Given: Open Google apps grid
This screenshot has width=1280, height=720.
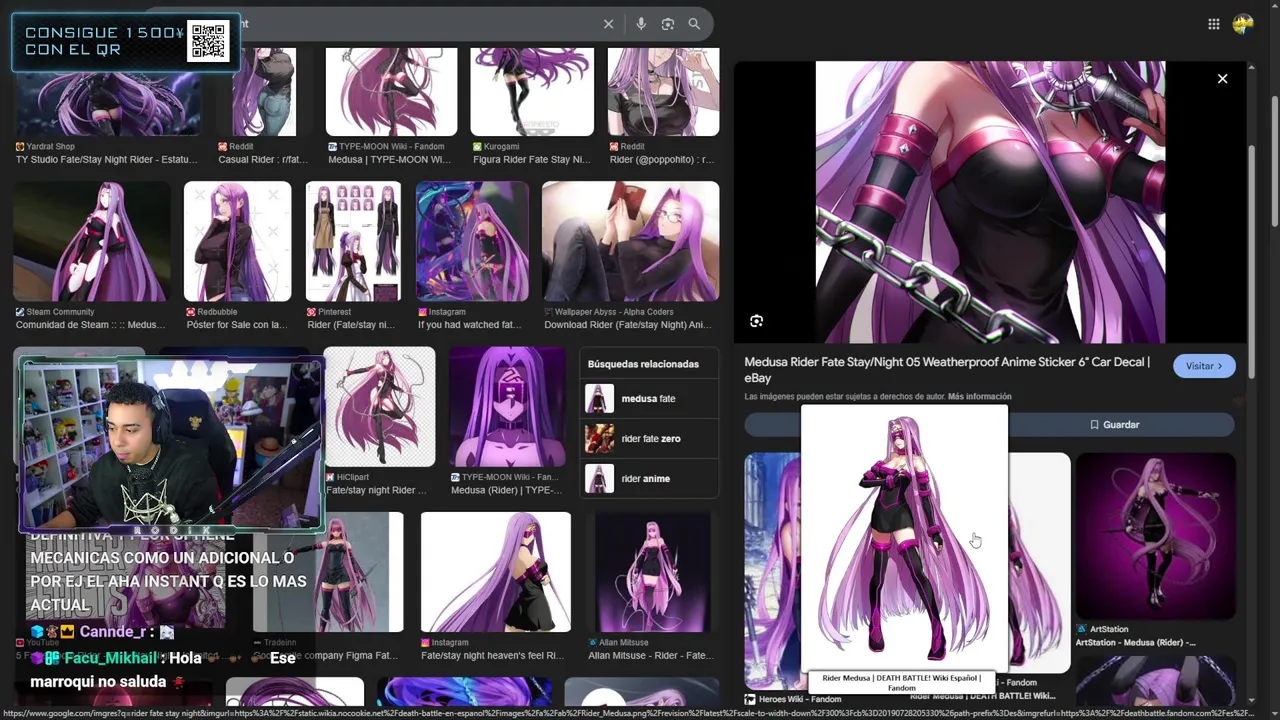Looking at the screenshot, I should coord(1213,24).
